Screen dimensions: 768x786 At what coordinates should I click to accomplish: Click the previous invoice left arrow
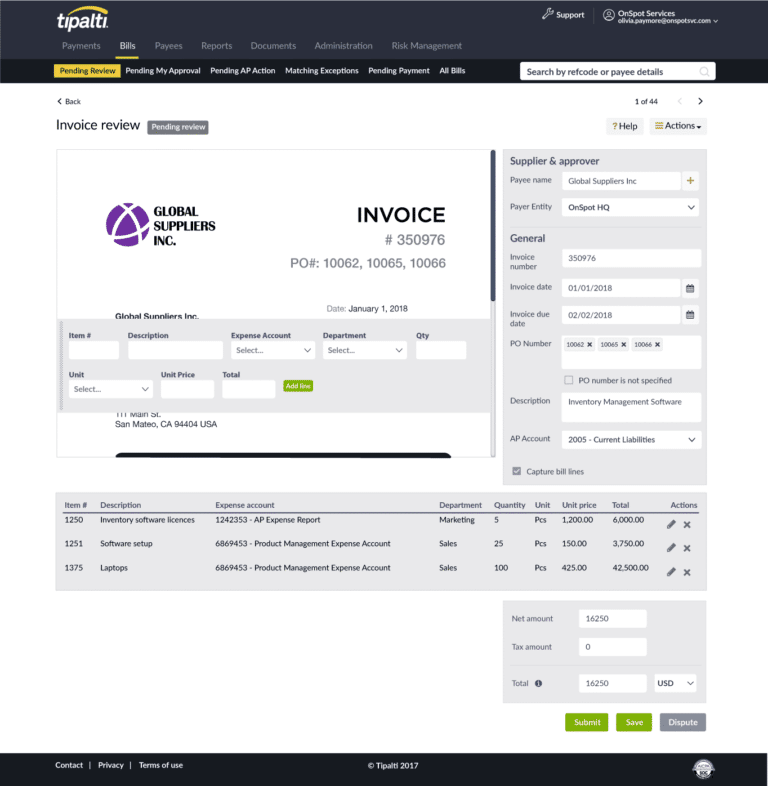(680, 101)
